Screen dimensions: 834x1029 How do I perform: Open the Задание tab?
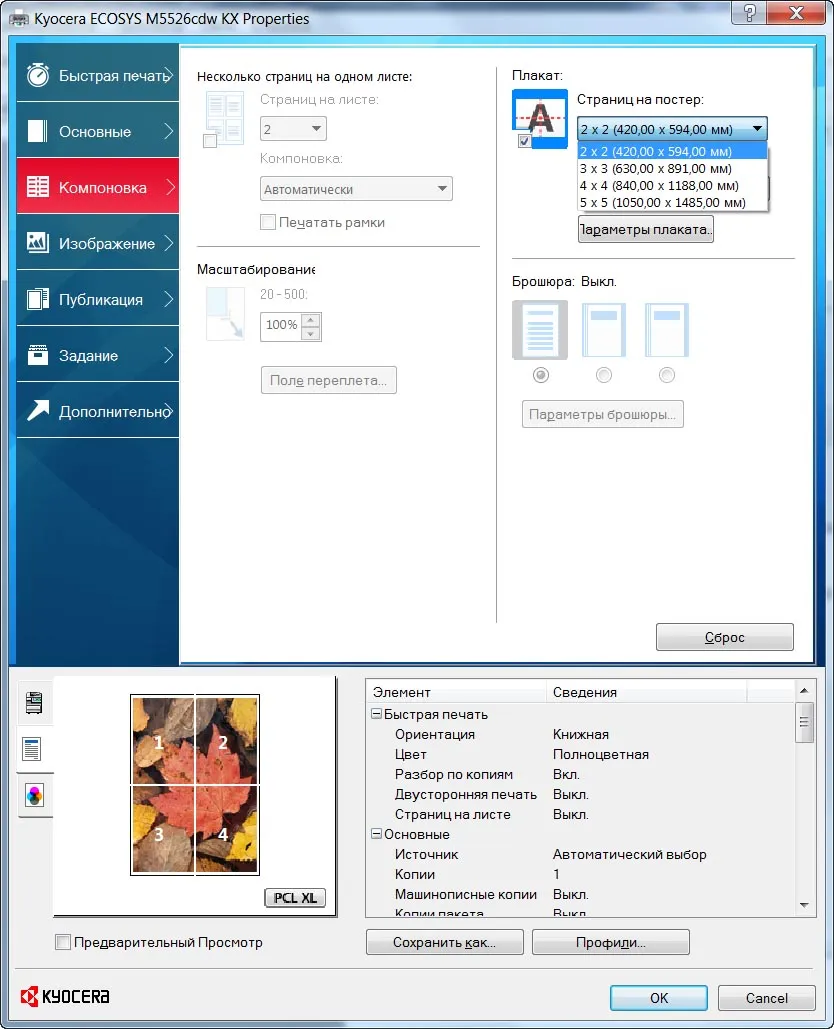point(98,355)
